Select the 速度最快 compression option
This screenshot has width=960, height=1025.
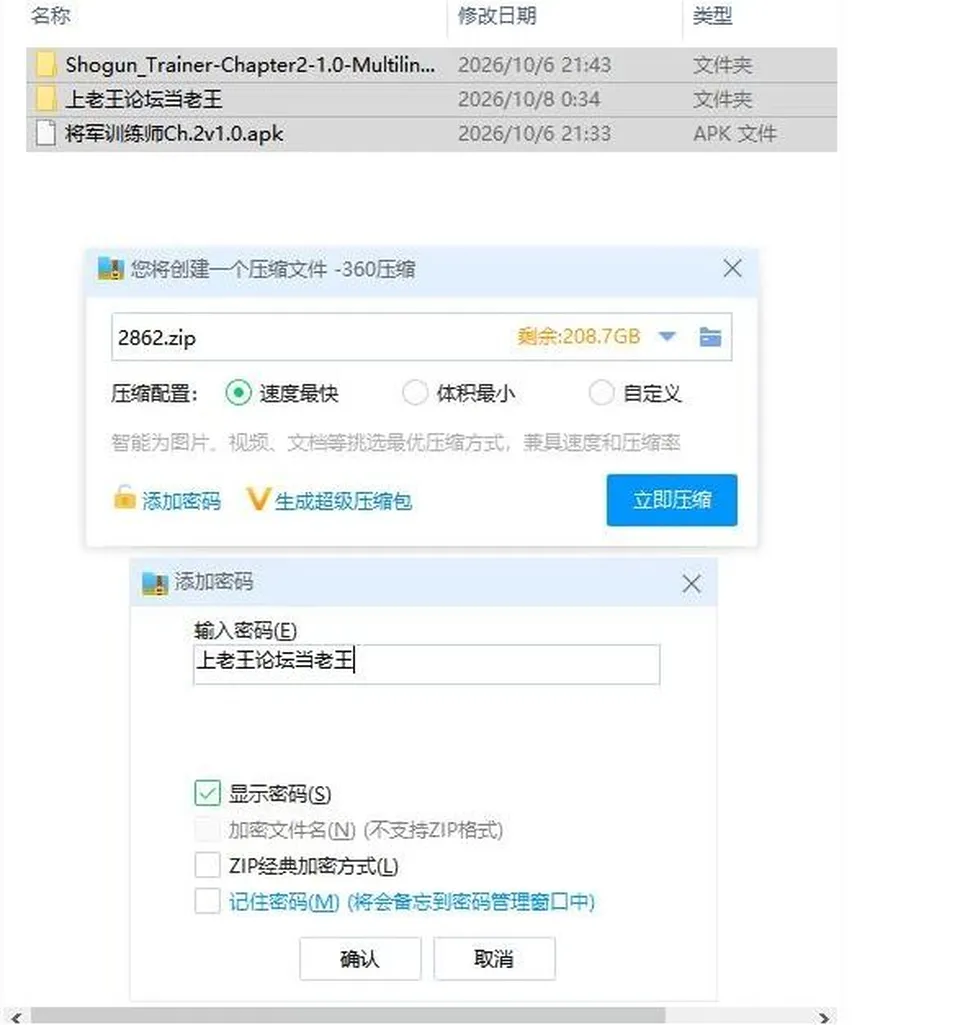pos(239,393)
